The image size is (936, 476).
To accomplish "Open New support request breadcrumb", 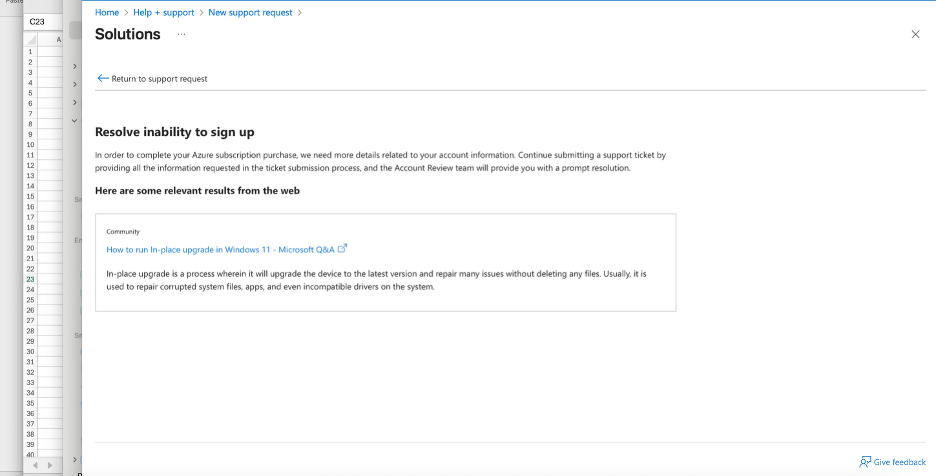I will pos(250,13).
